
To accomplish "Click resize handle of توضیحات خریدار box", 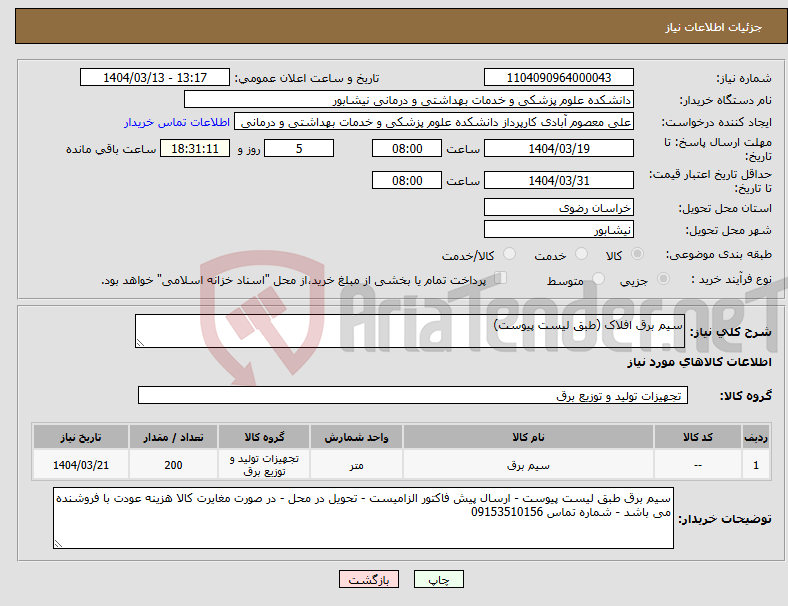I will pos(58,544).
